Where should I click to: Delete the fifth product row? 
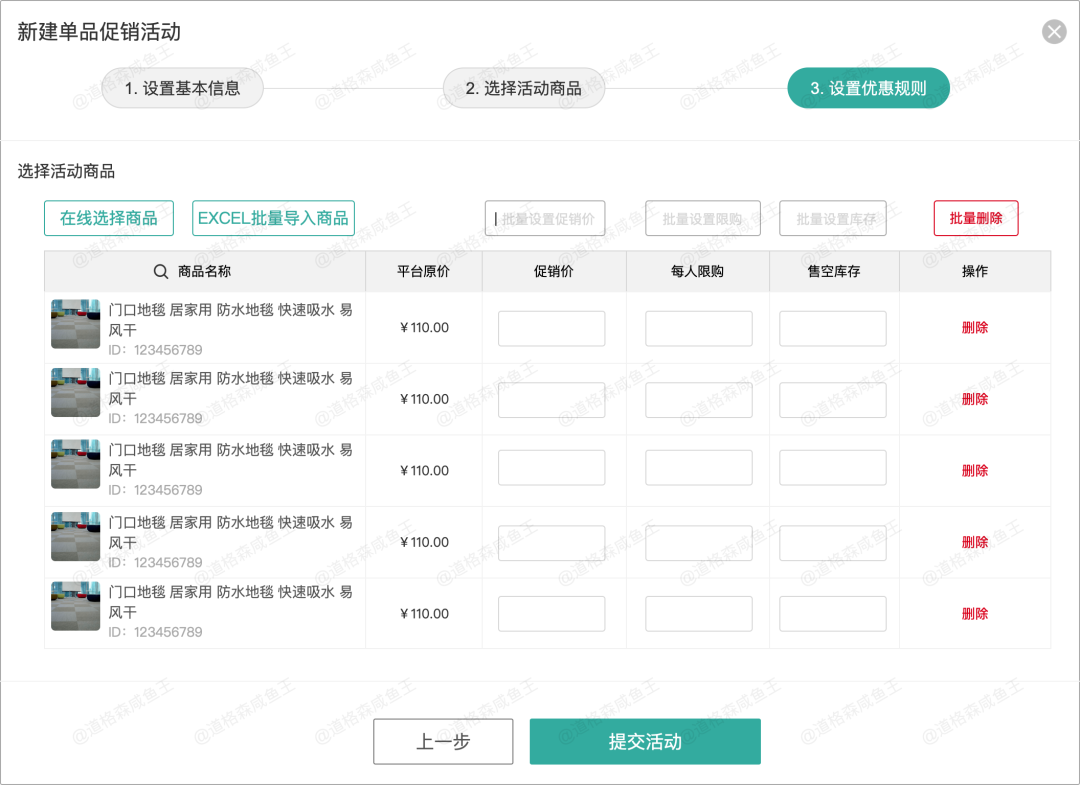pyautogui.click(x=975, y=614)
